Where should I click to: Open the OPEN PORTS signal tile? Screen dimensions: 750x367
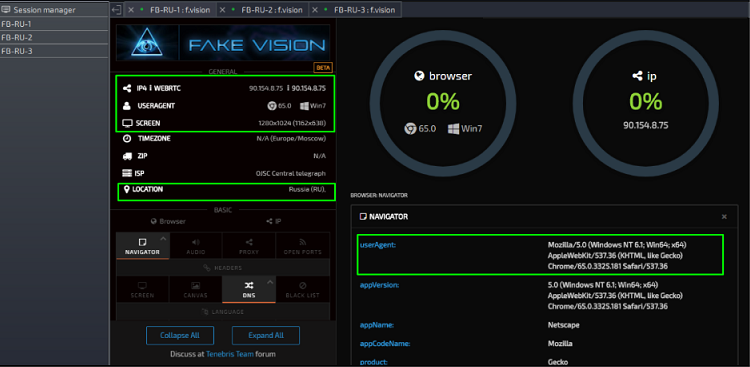click(x=303, y=246)
